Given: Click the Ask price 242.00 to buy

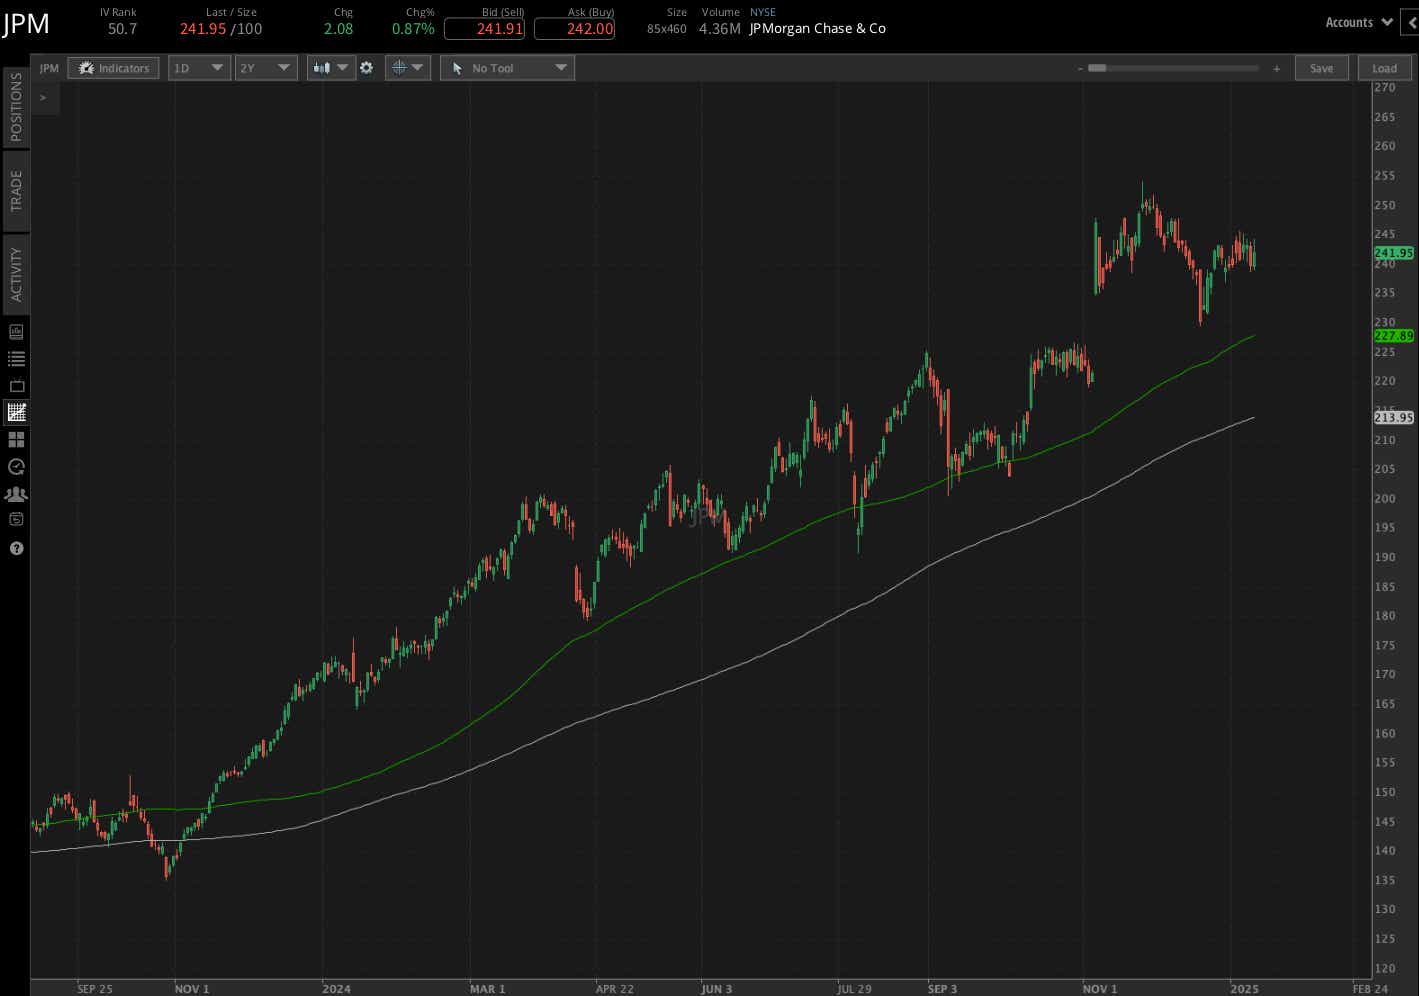Looking at the screenshot, I should (x=574, y=29).
